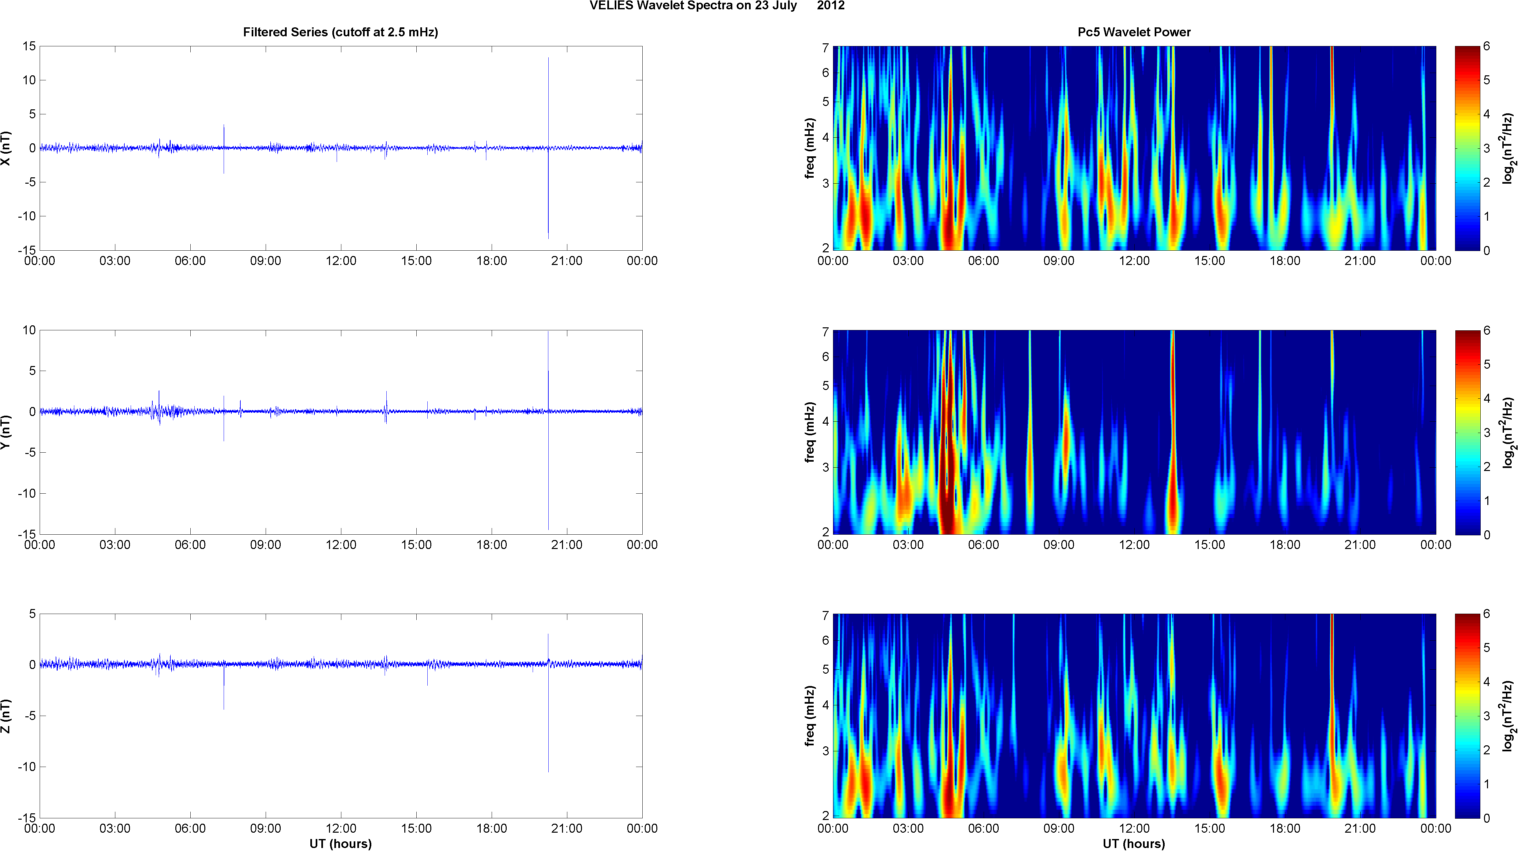Click 'UT (hours)' label under the bottom wavelet spectrogram
1518x851 pixels.
click(x=1134, y=844)
